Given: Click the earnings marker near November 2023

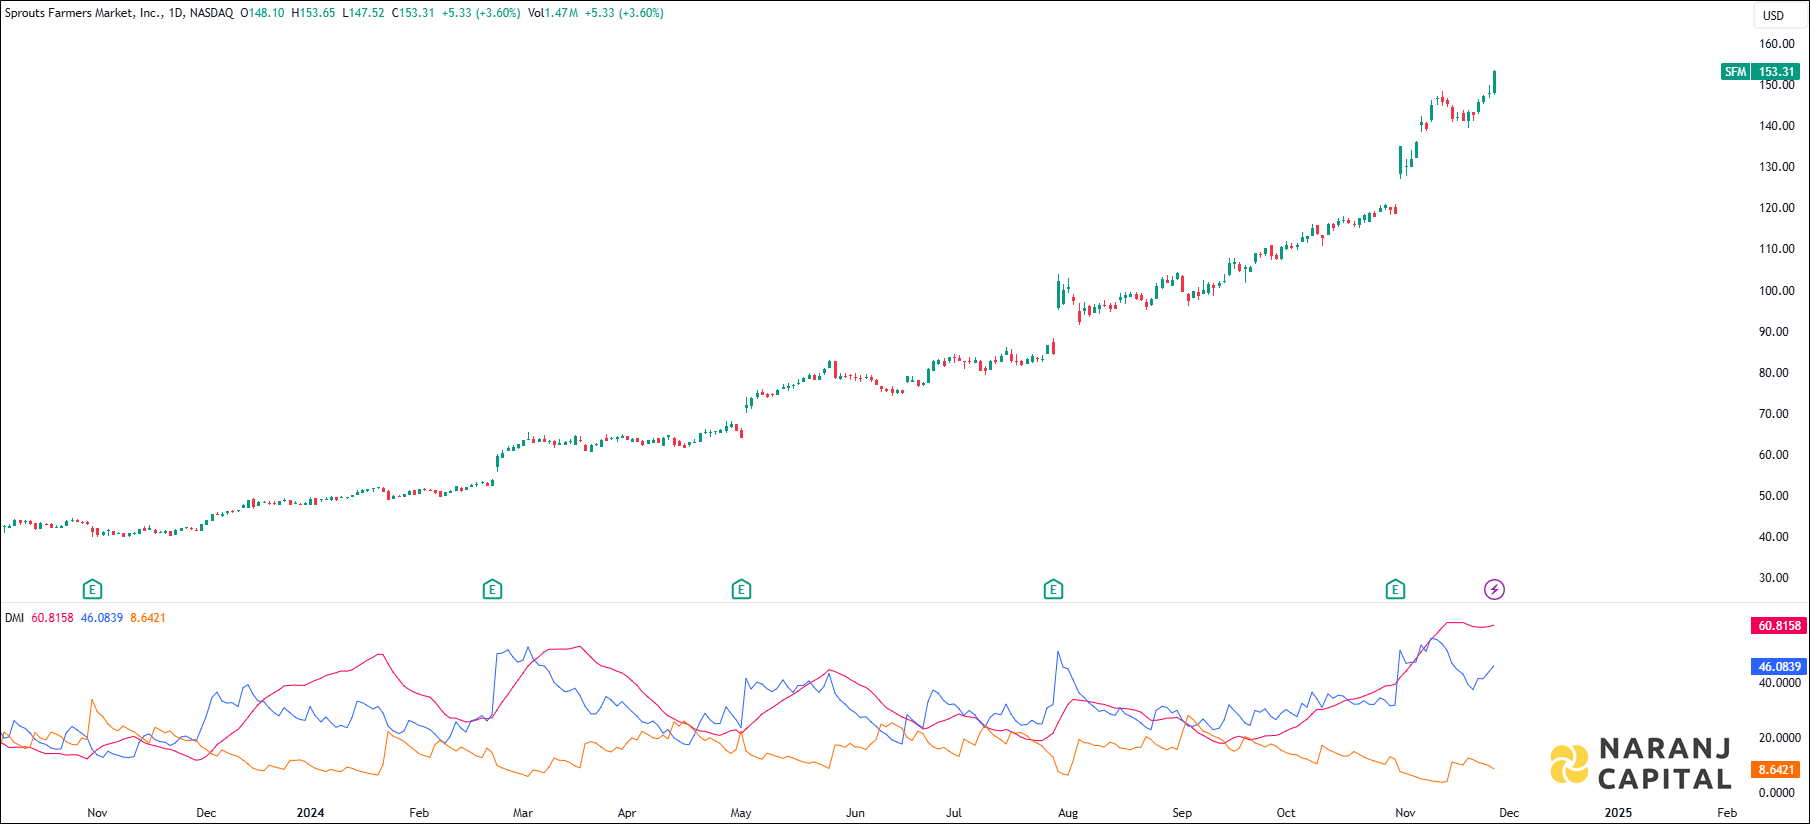Looking at the screenshot, I should [x=92, y=589].
